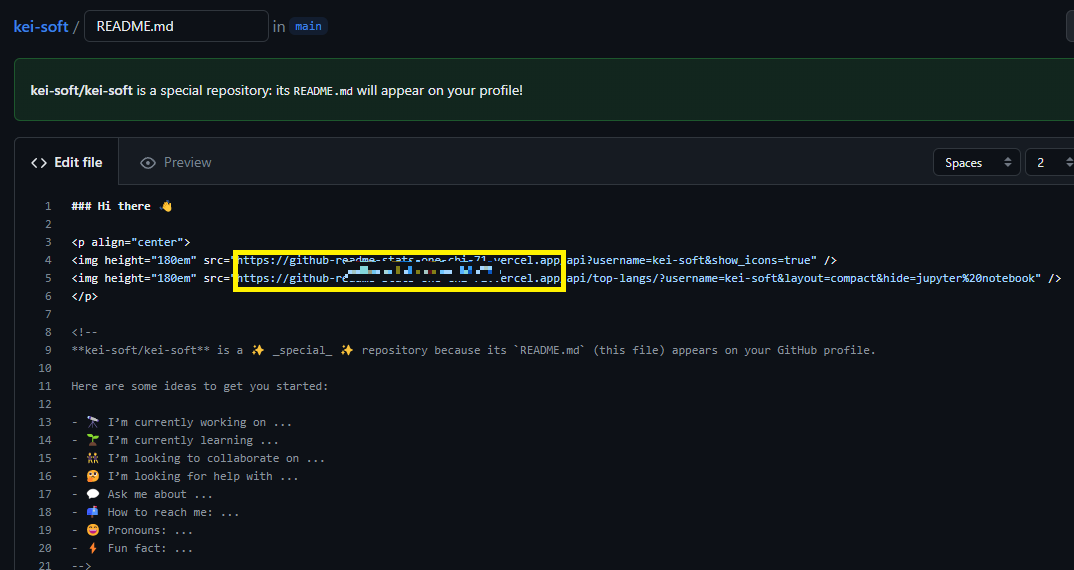Screen dimensions: 1074x570
Task: Click the special repository notice text
Action: [x=277, y=90]
